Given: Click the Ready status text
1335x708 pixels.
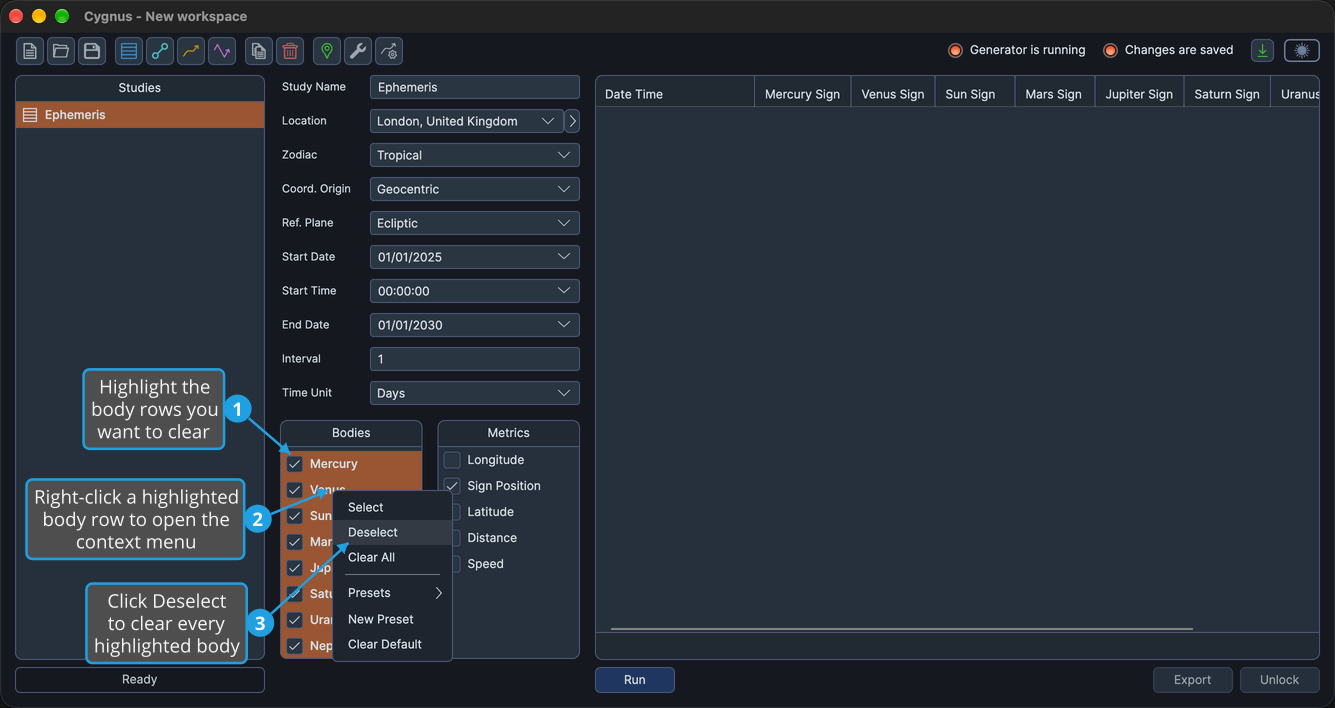Looking at the screenshot, I should tap(140, 680).
